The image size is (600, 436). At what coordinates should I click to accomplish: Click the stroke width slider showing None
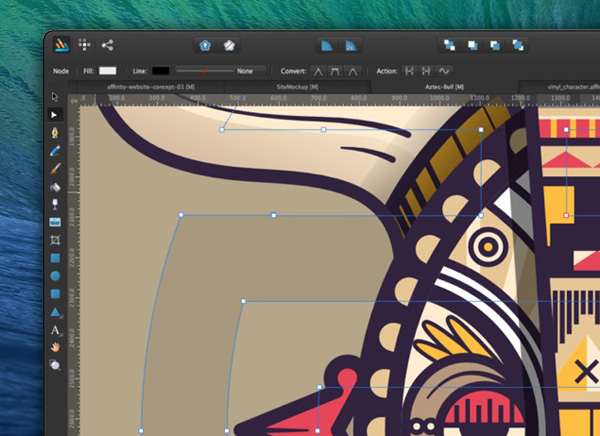220,71
